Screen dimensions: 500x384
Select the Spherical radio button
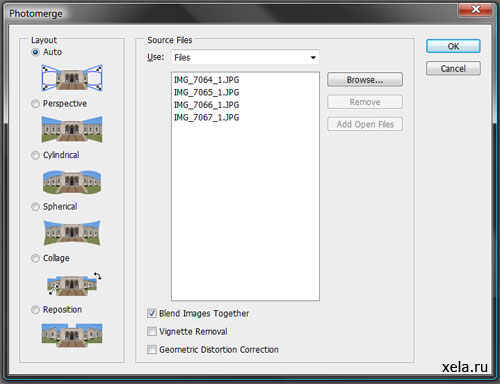[35, 207]
